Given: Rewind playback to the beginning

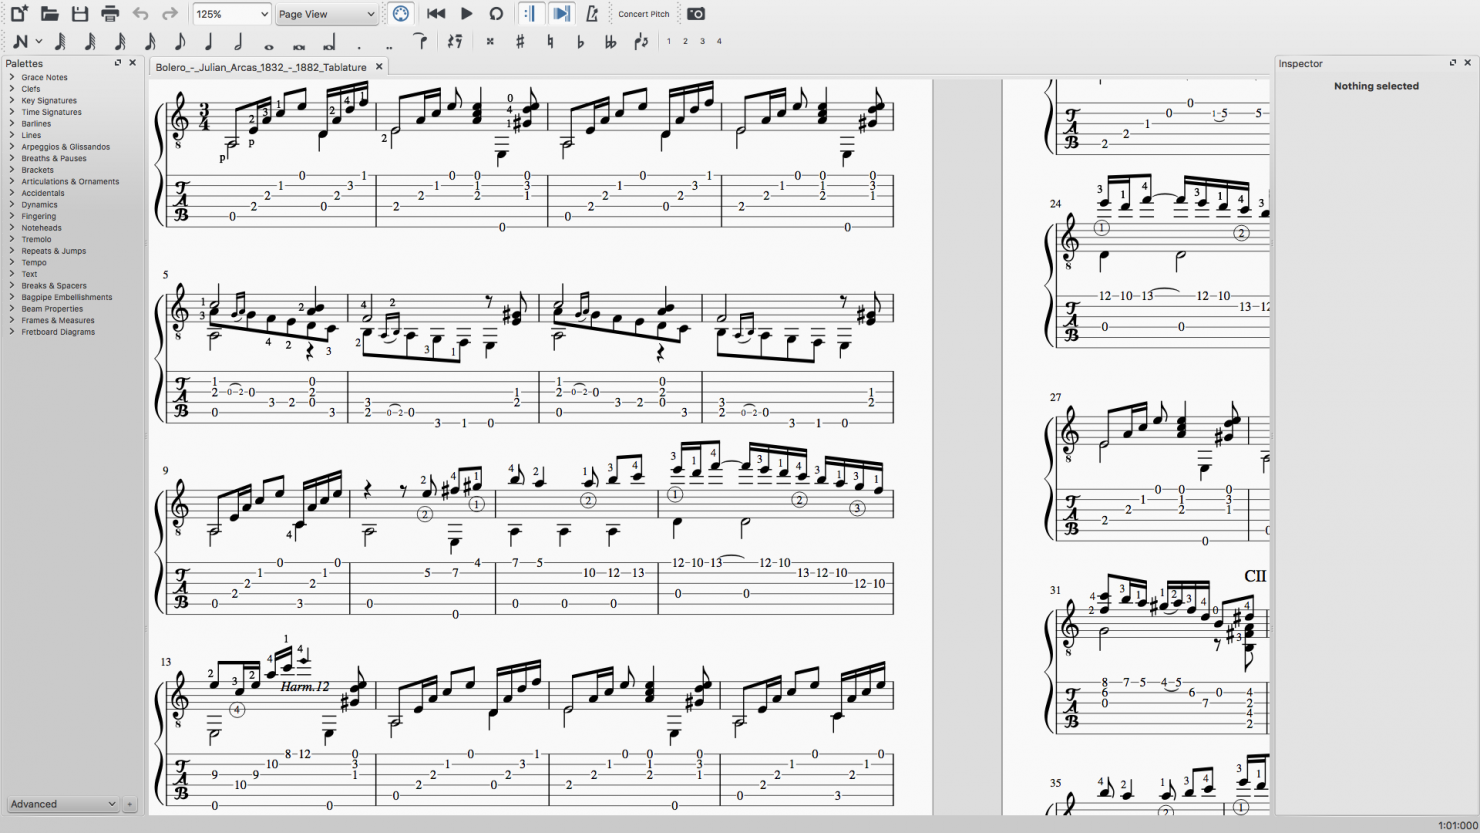Looking at the screenshot, I should [x=436, y=14].
